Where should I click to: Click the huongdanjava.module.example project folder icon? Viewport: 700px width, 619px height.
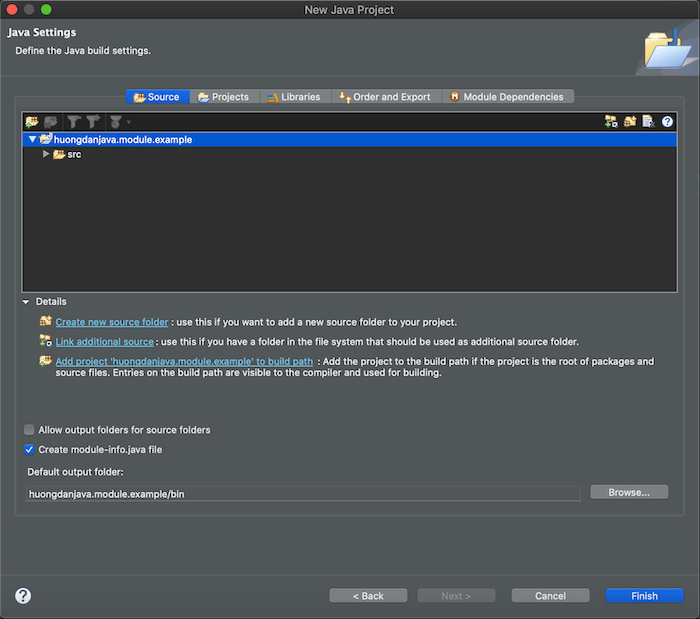click(x=46, y=139)
